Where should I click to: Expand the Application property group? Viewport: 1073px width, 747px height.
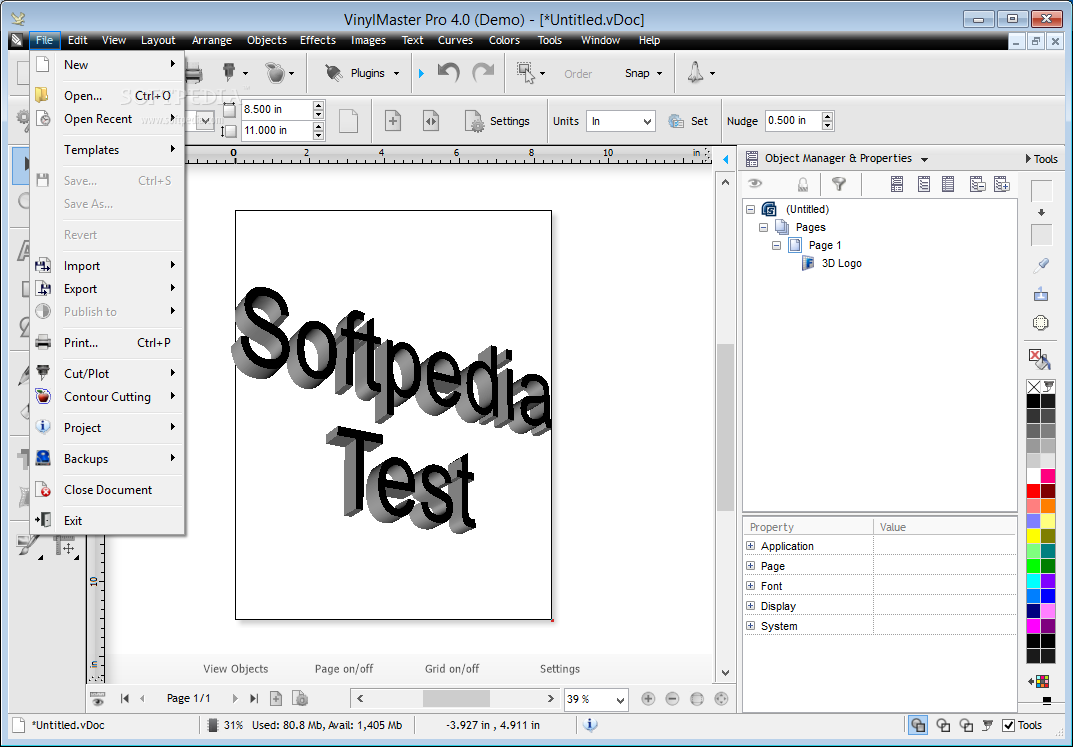click(x=751, y=546)
